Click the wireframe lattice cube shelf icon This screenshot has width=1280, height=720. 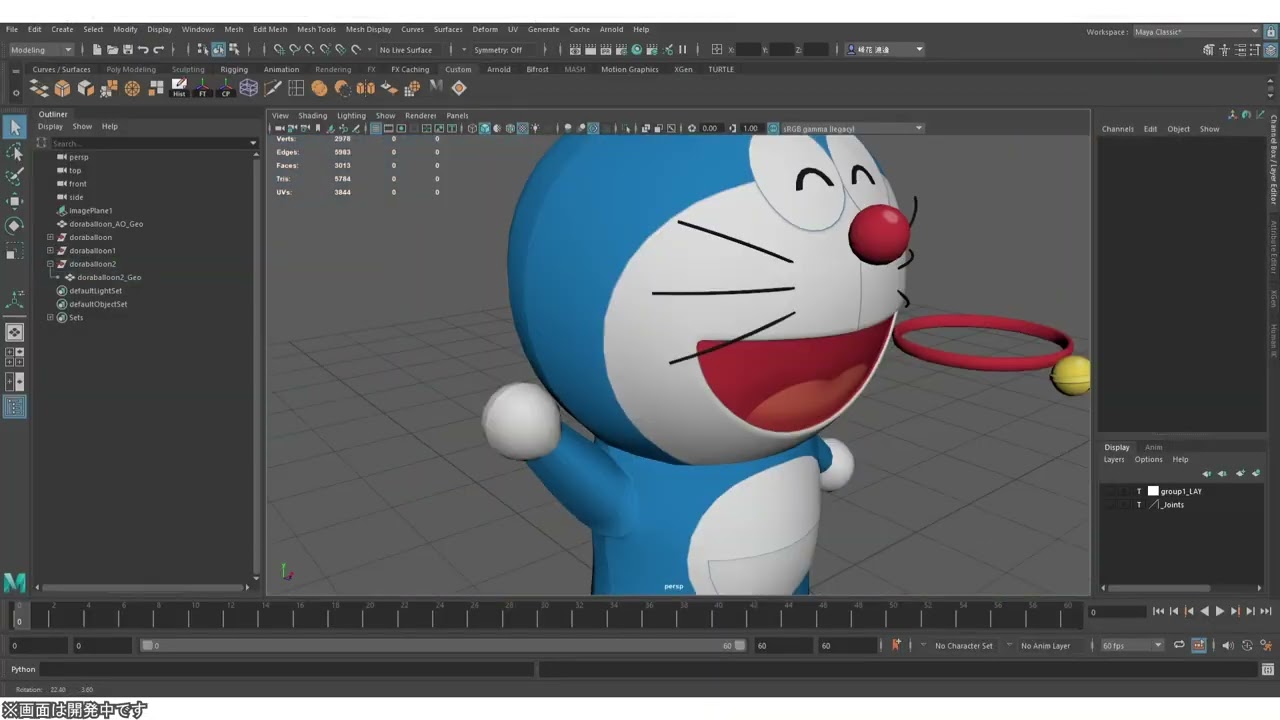[248, 88]
